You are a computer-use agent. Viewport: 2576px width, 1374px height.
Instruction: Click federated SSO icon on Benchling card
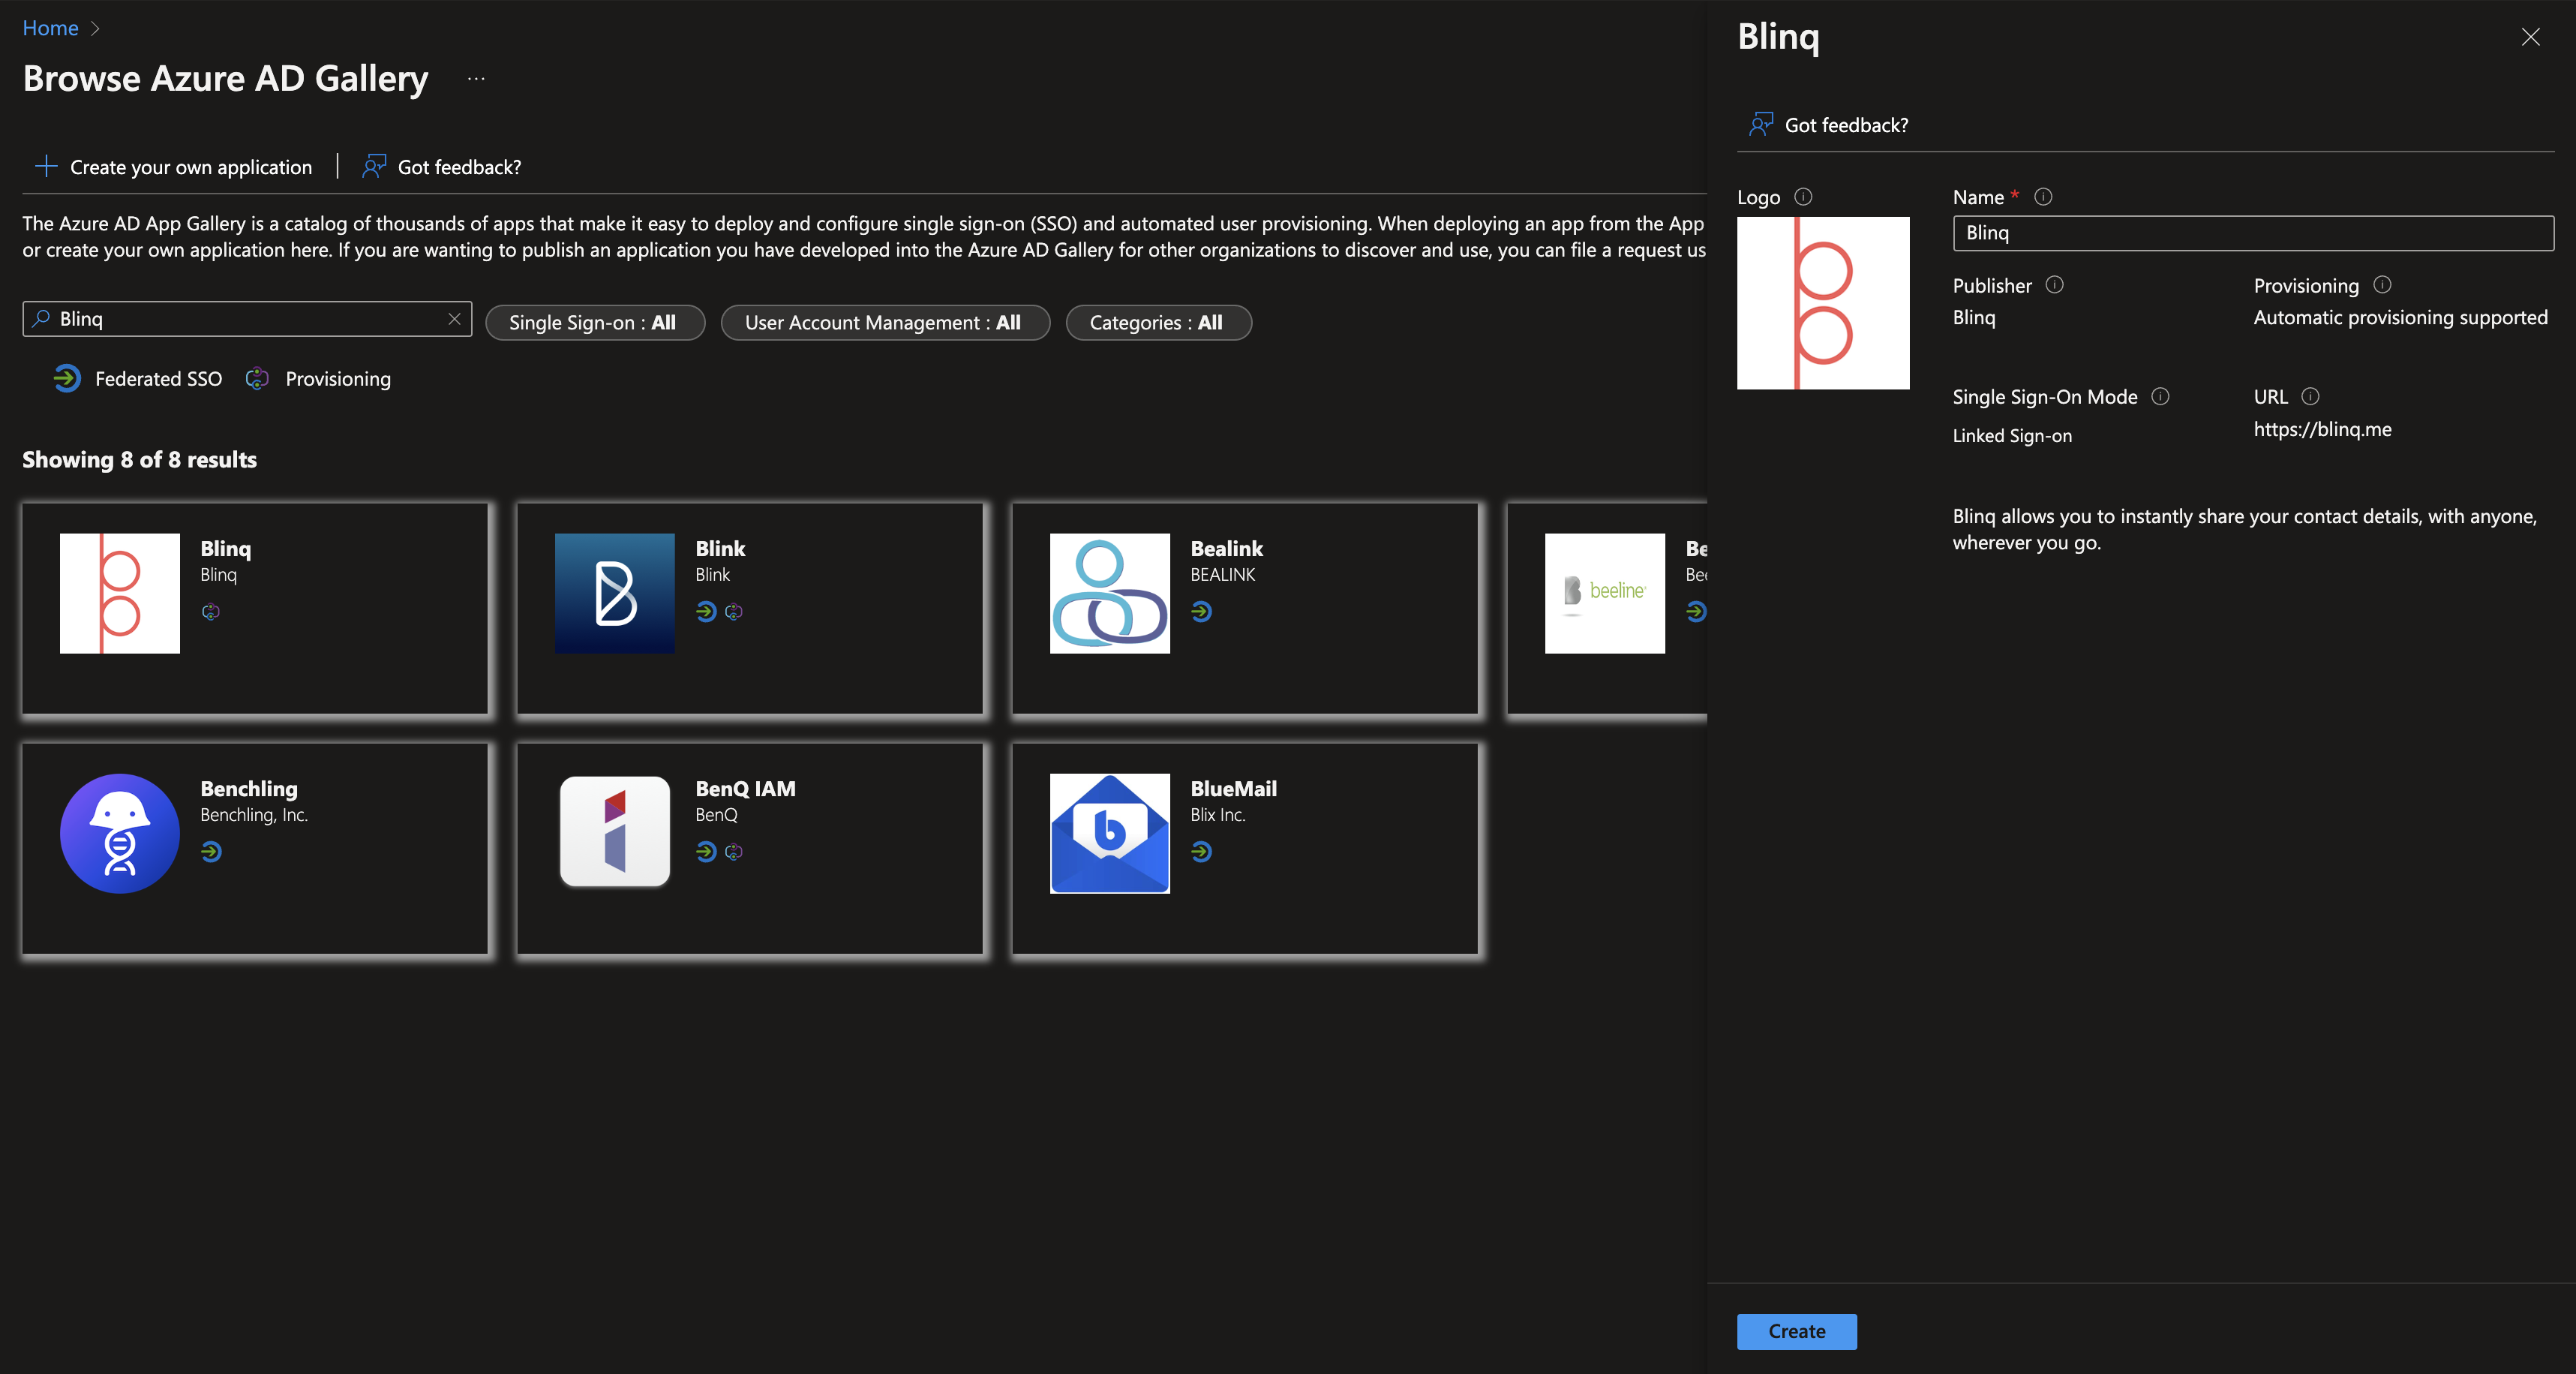pyautogui.click(x=211, y=852)
